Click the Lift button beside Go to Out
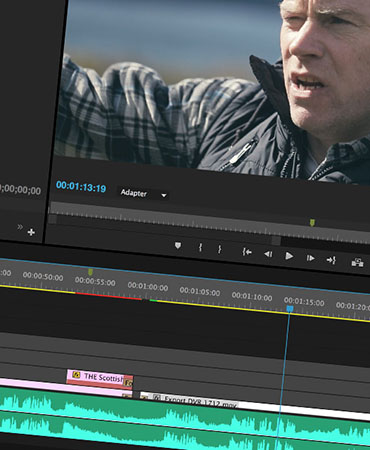The width and height of the screenshot is (370, 450). [x=357, y=262]
